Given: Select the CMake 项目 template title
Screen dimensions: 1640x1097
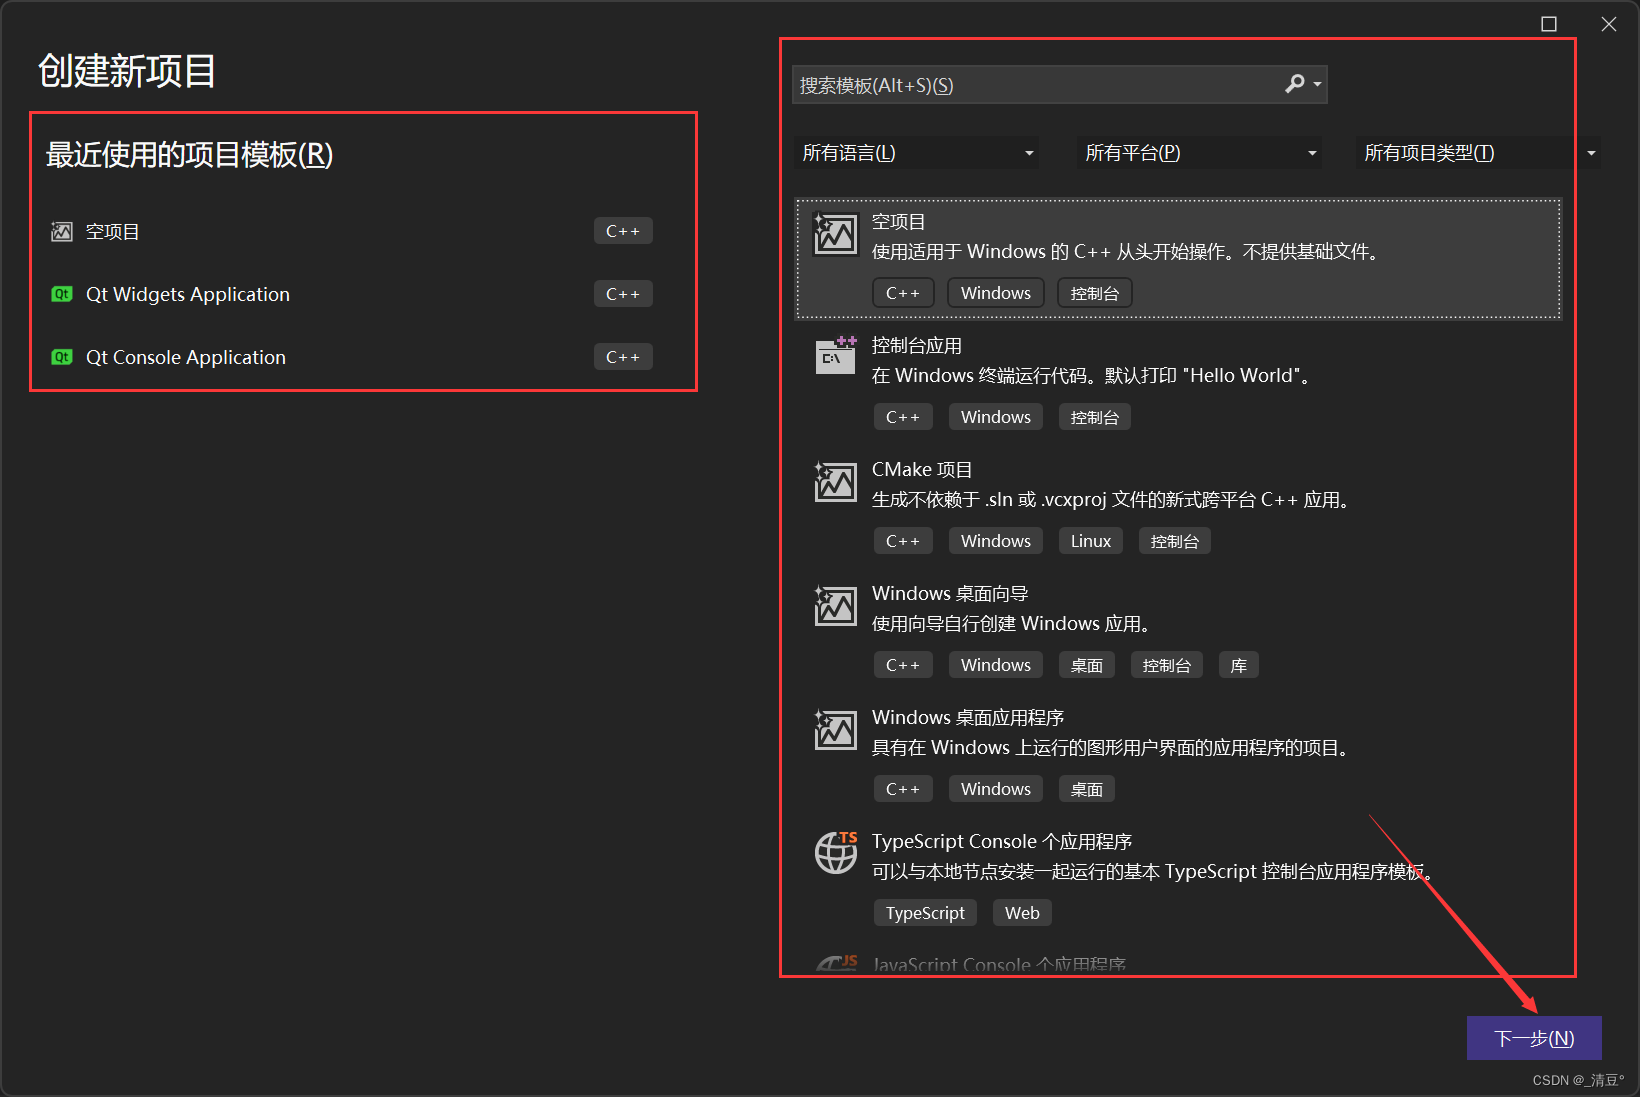Looking at the screenshot, I should [x=922, y=470].
